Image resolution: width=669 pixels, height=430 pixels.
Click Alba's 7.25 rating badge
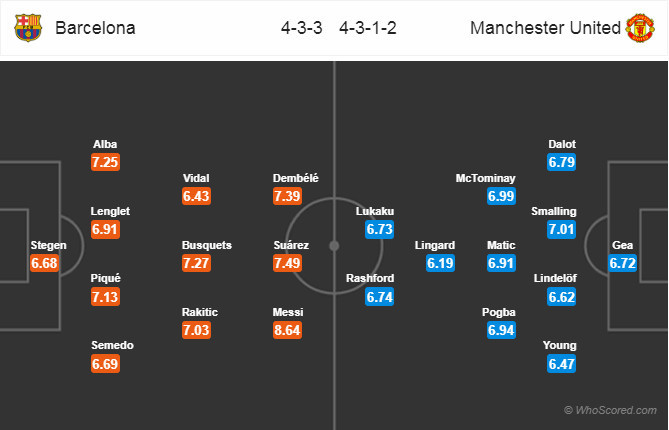(106, 163)
